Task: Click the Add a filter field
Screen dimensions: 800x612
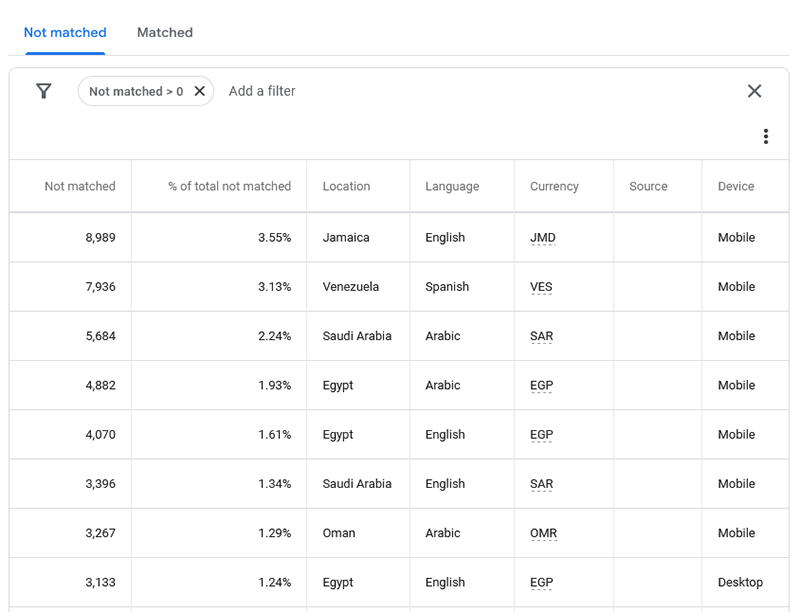Action: click(x=262, y=91)
